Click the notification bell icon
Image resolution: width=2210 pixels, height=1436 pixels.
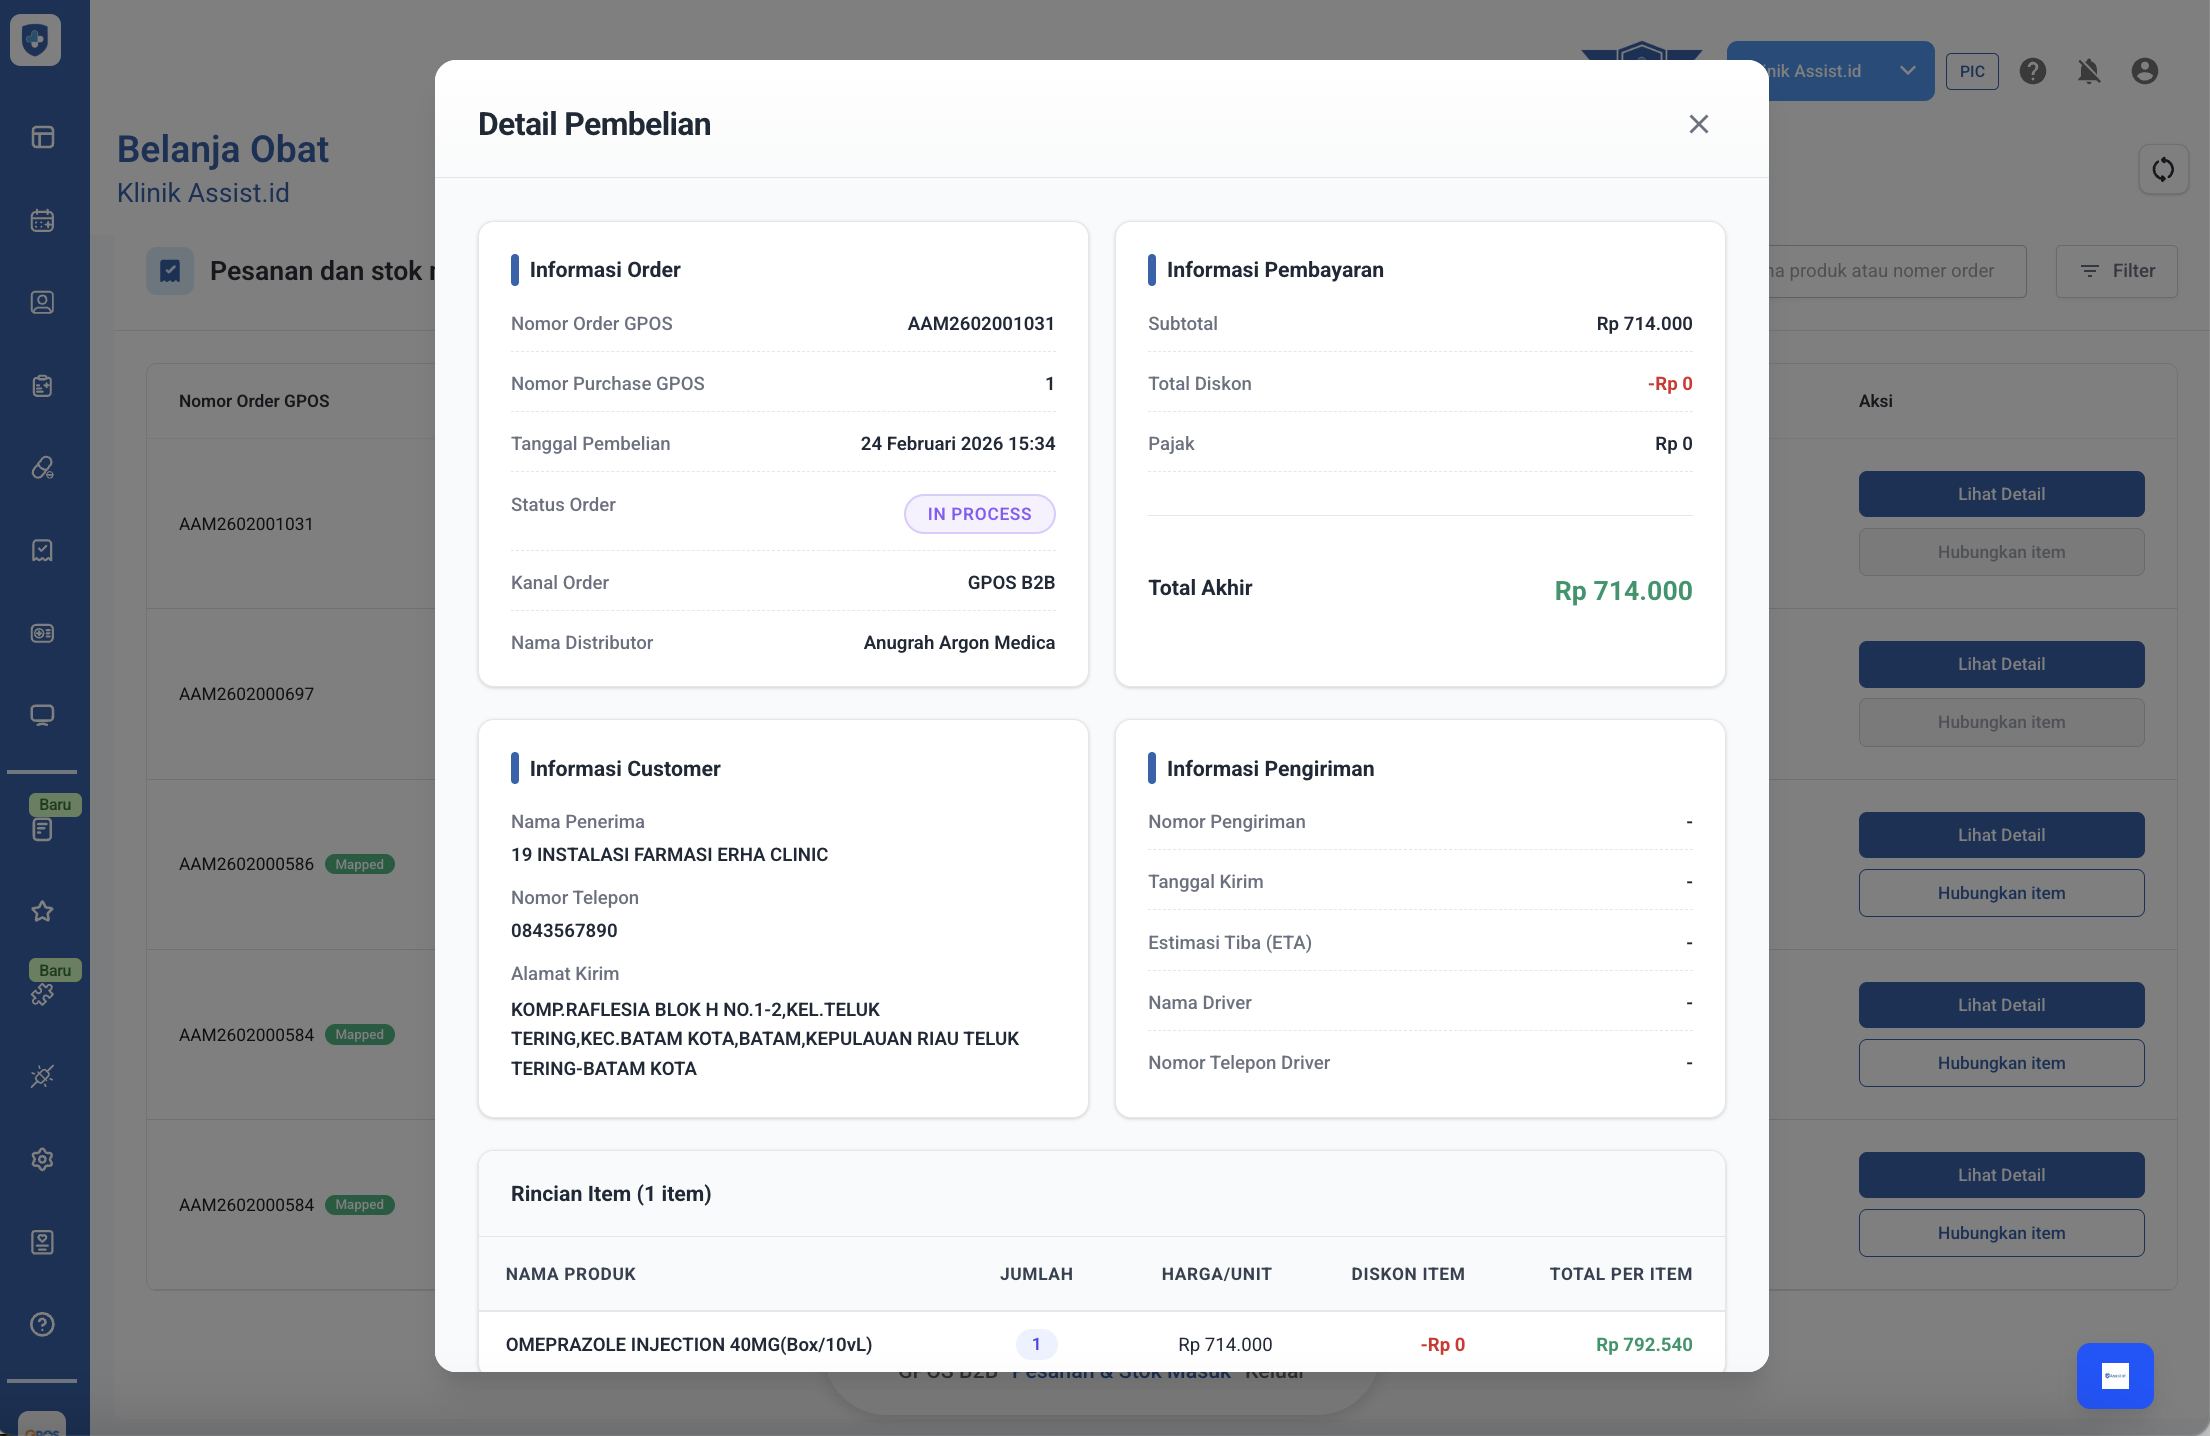point(2088,71)
